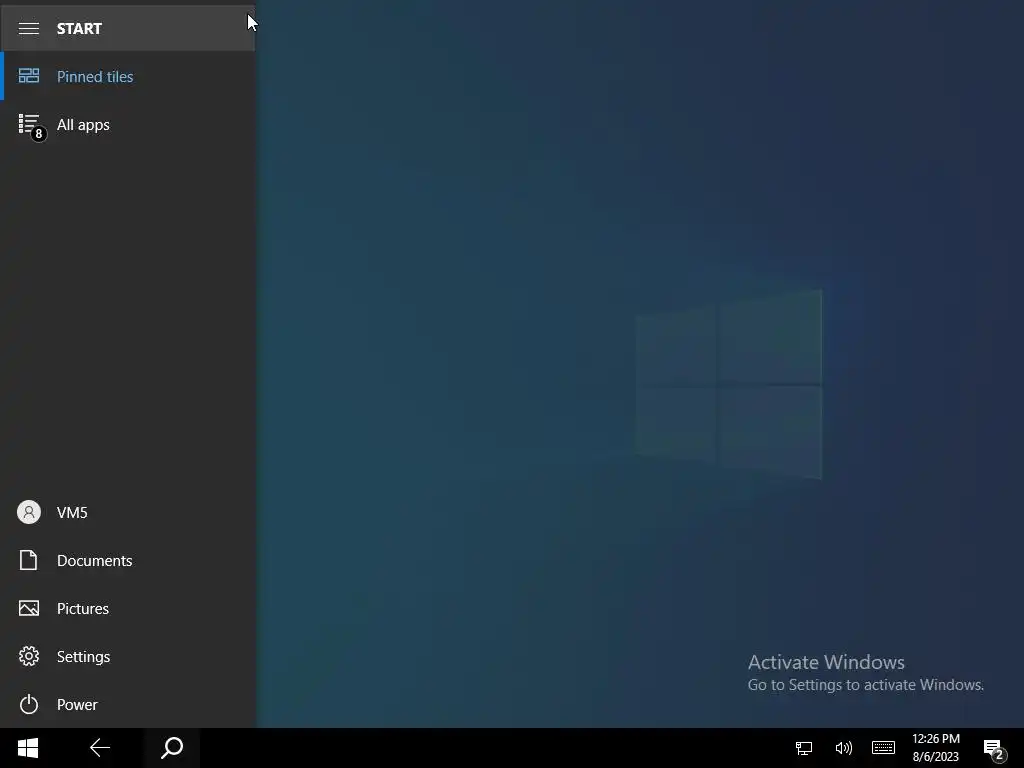
Task: Open the Action Center notifications icon
Action: [994, 748]
